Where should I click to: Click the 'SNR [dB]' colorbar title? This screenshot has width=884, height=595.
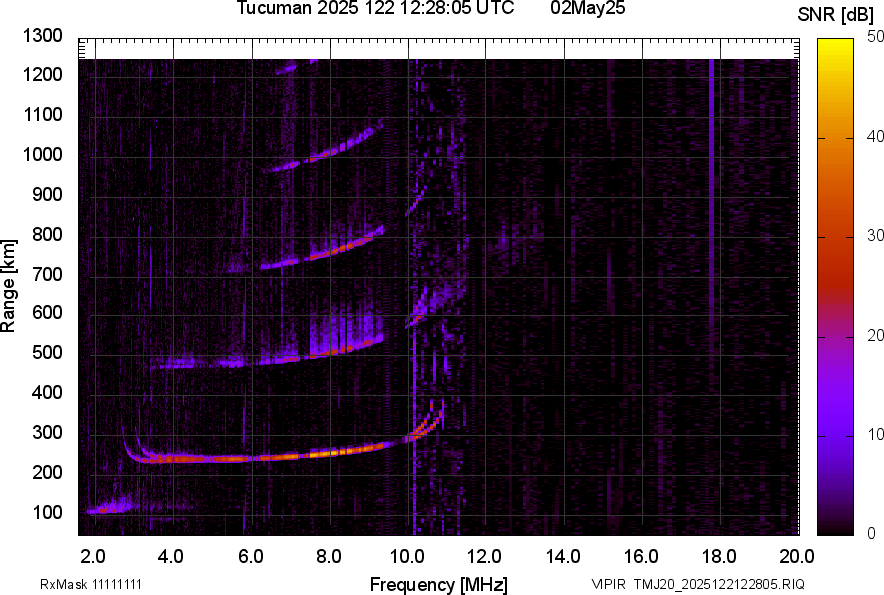pos(835,15)
